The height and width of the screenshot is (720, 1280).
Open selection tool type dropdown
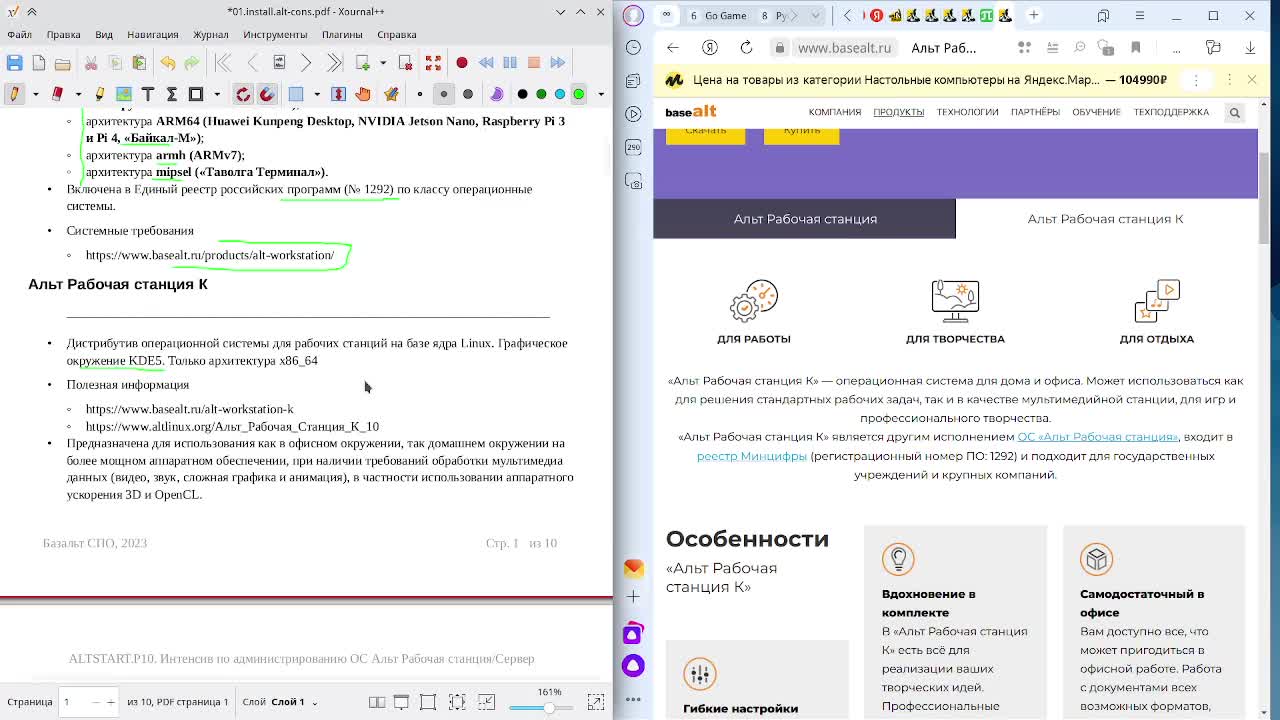[317, 94]
